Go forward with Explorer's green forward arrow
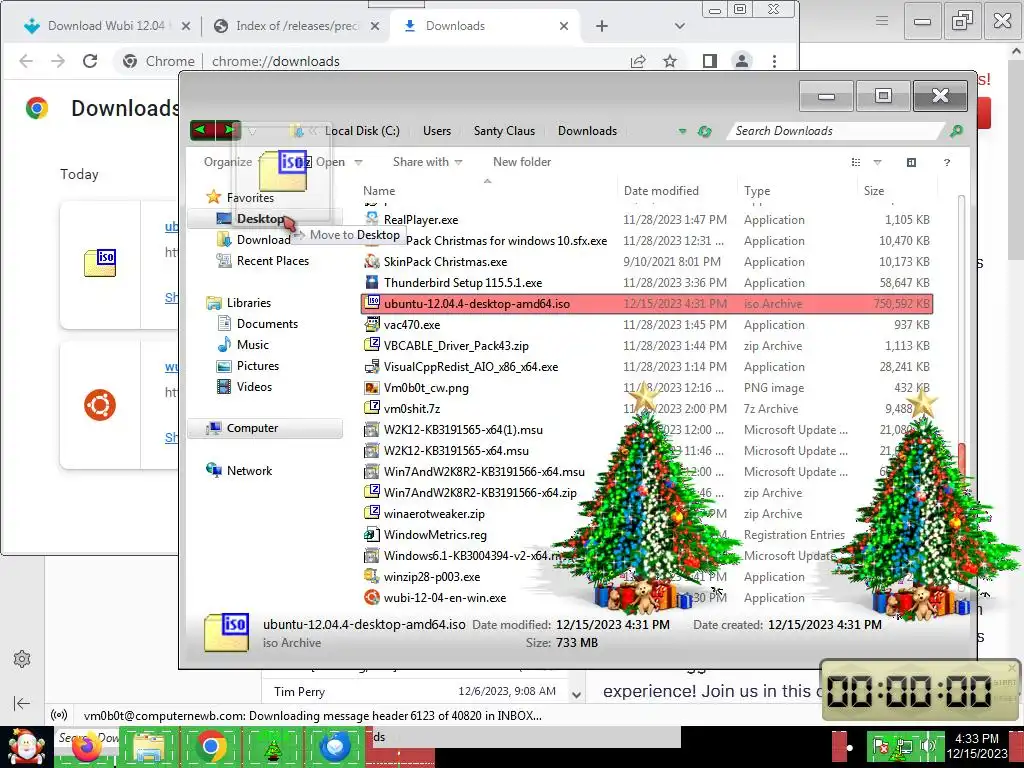 click(228, 130)
